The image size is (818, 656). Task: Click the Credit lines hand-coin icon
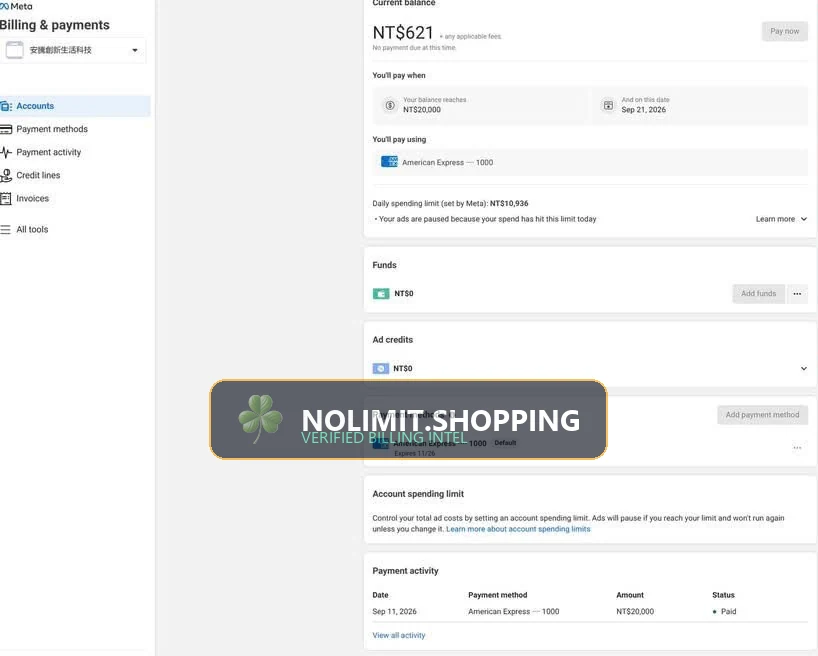point(6,175)
